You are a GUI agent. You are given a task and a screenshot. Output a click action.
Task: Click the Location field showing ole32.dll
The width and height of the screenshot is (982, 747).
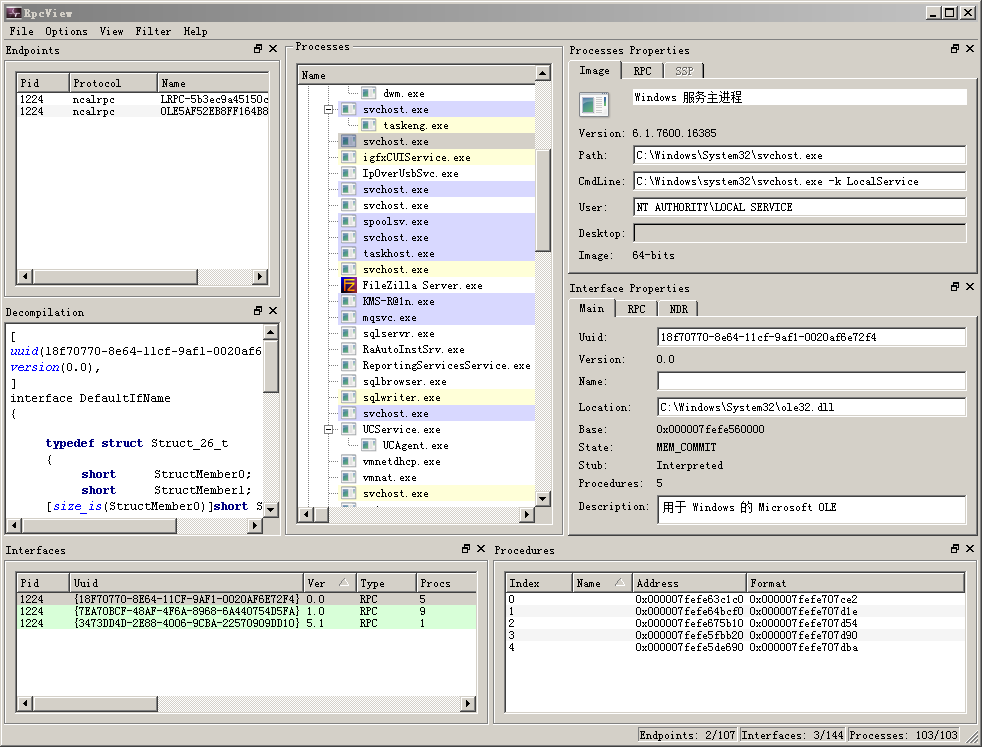[x=812, y=407]
